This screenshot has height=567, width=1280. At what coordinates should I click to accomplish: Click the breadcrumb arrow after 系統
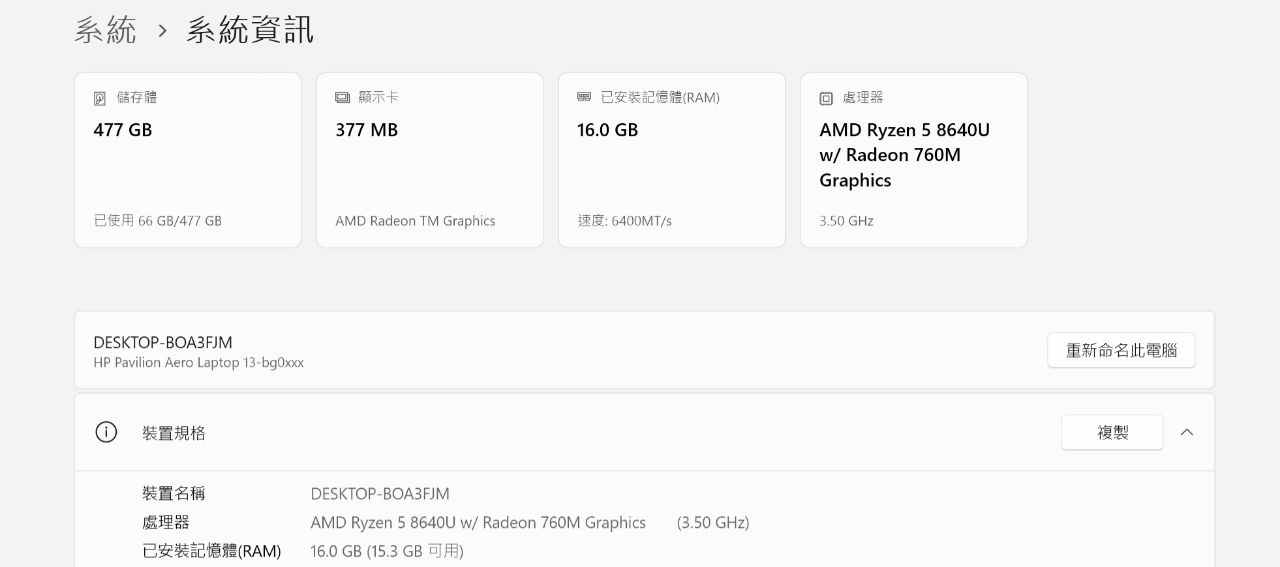162,31
